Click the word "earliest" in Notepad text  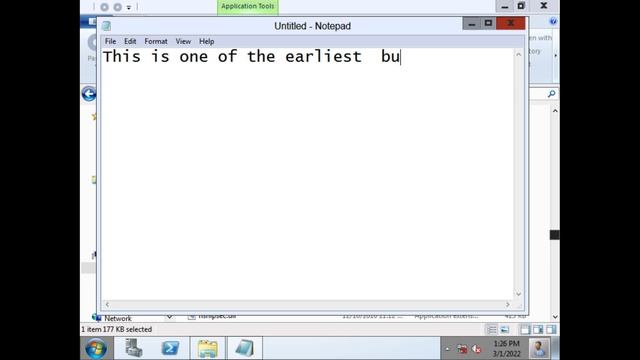(x=323, y=56)
